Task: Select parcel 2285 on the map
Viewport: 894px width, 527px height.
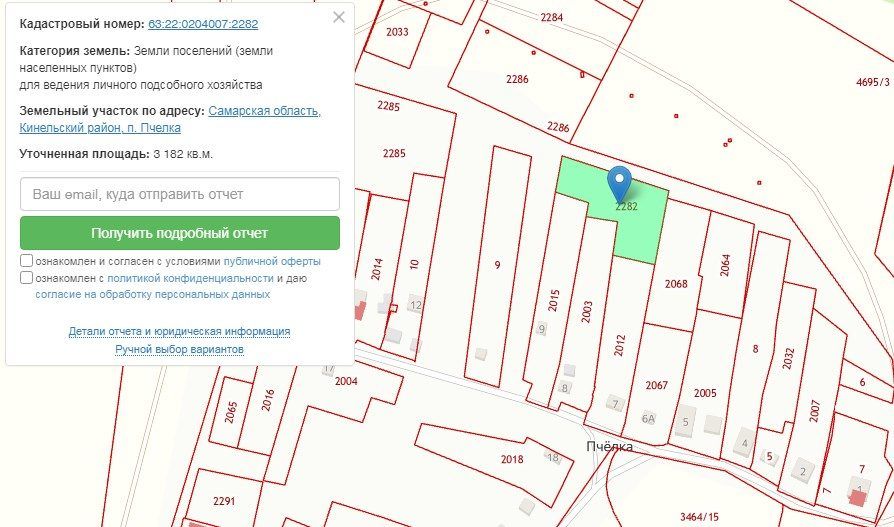Action: 394,153
